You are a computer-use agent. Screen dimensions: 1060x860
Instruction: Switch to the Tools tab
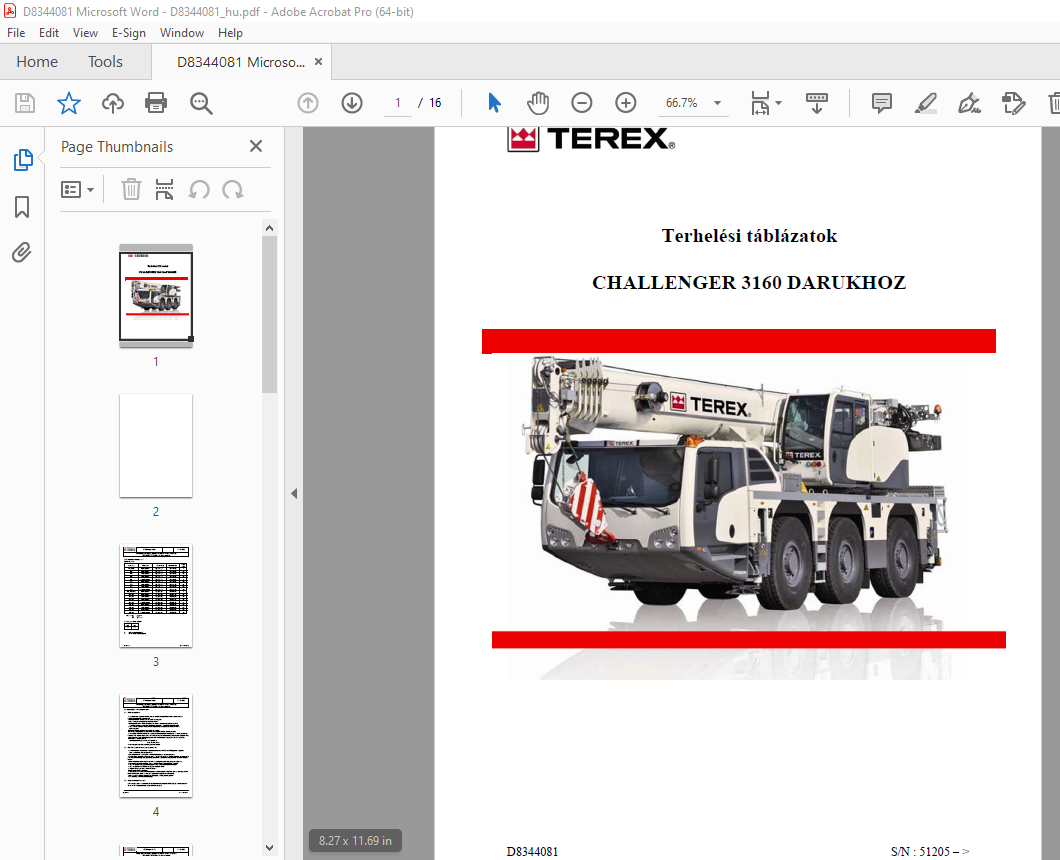105,62
